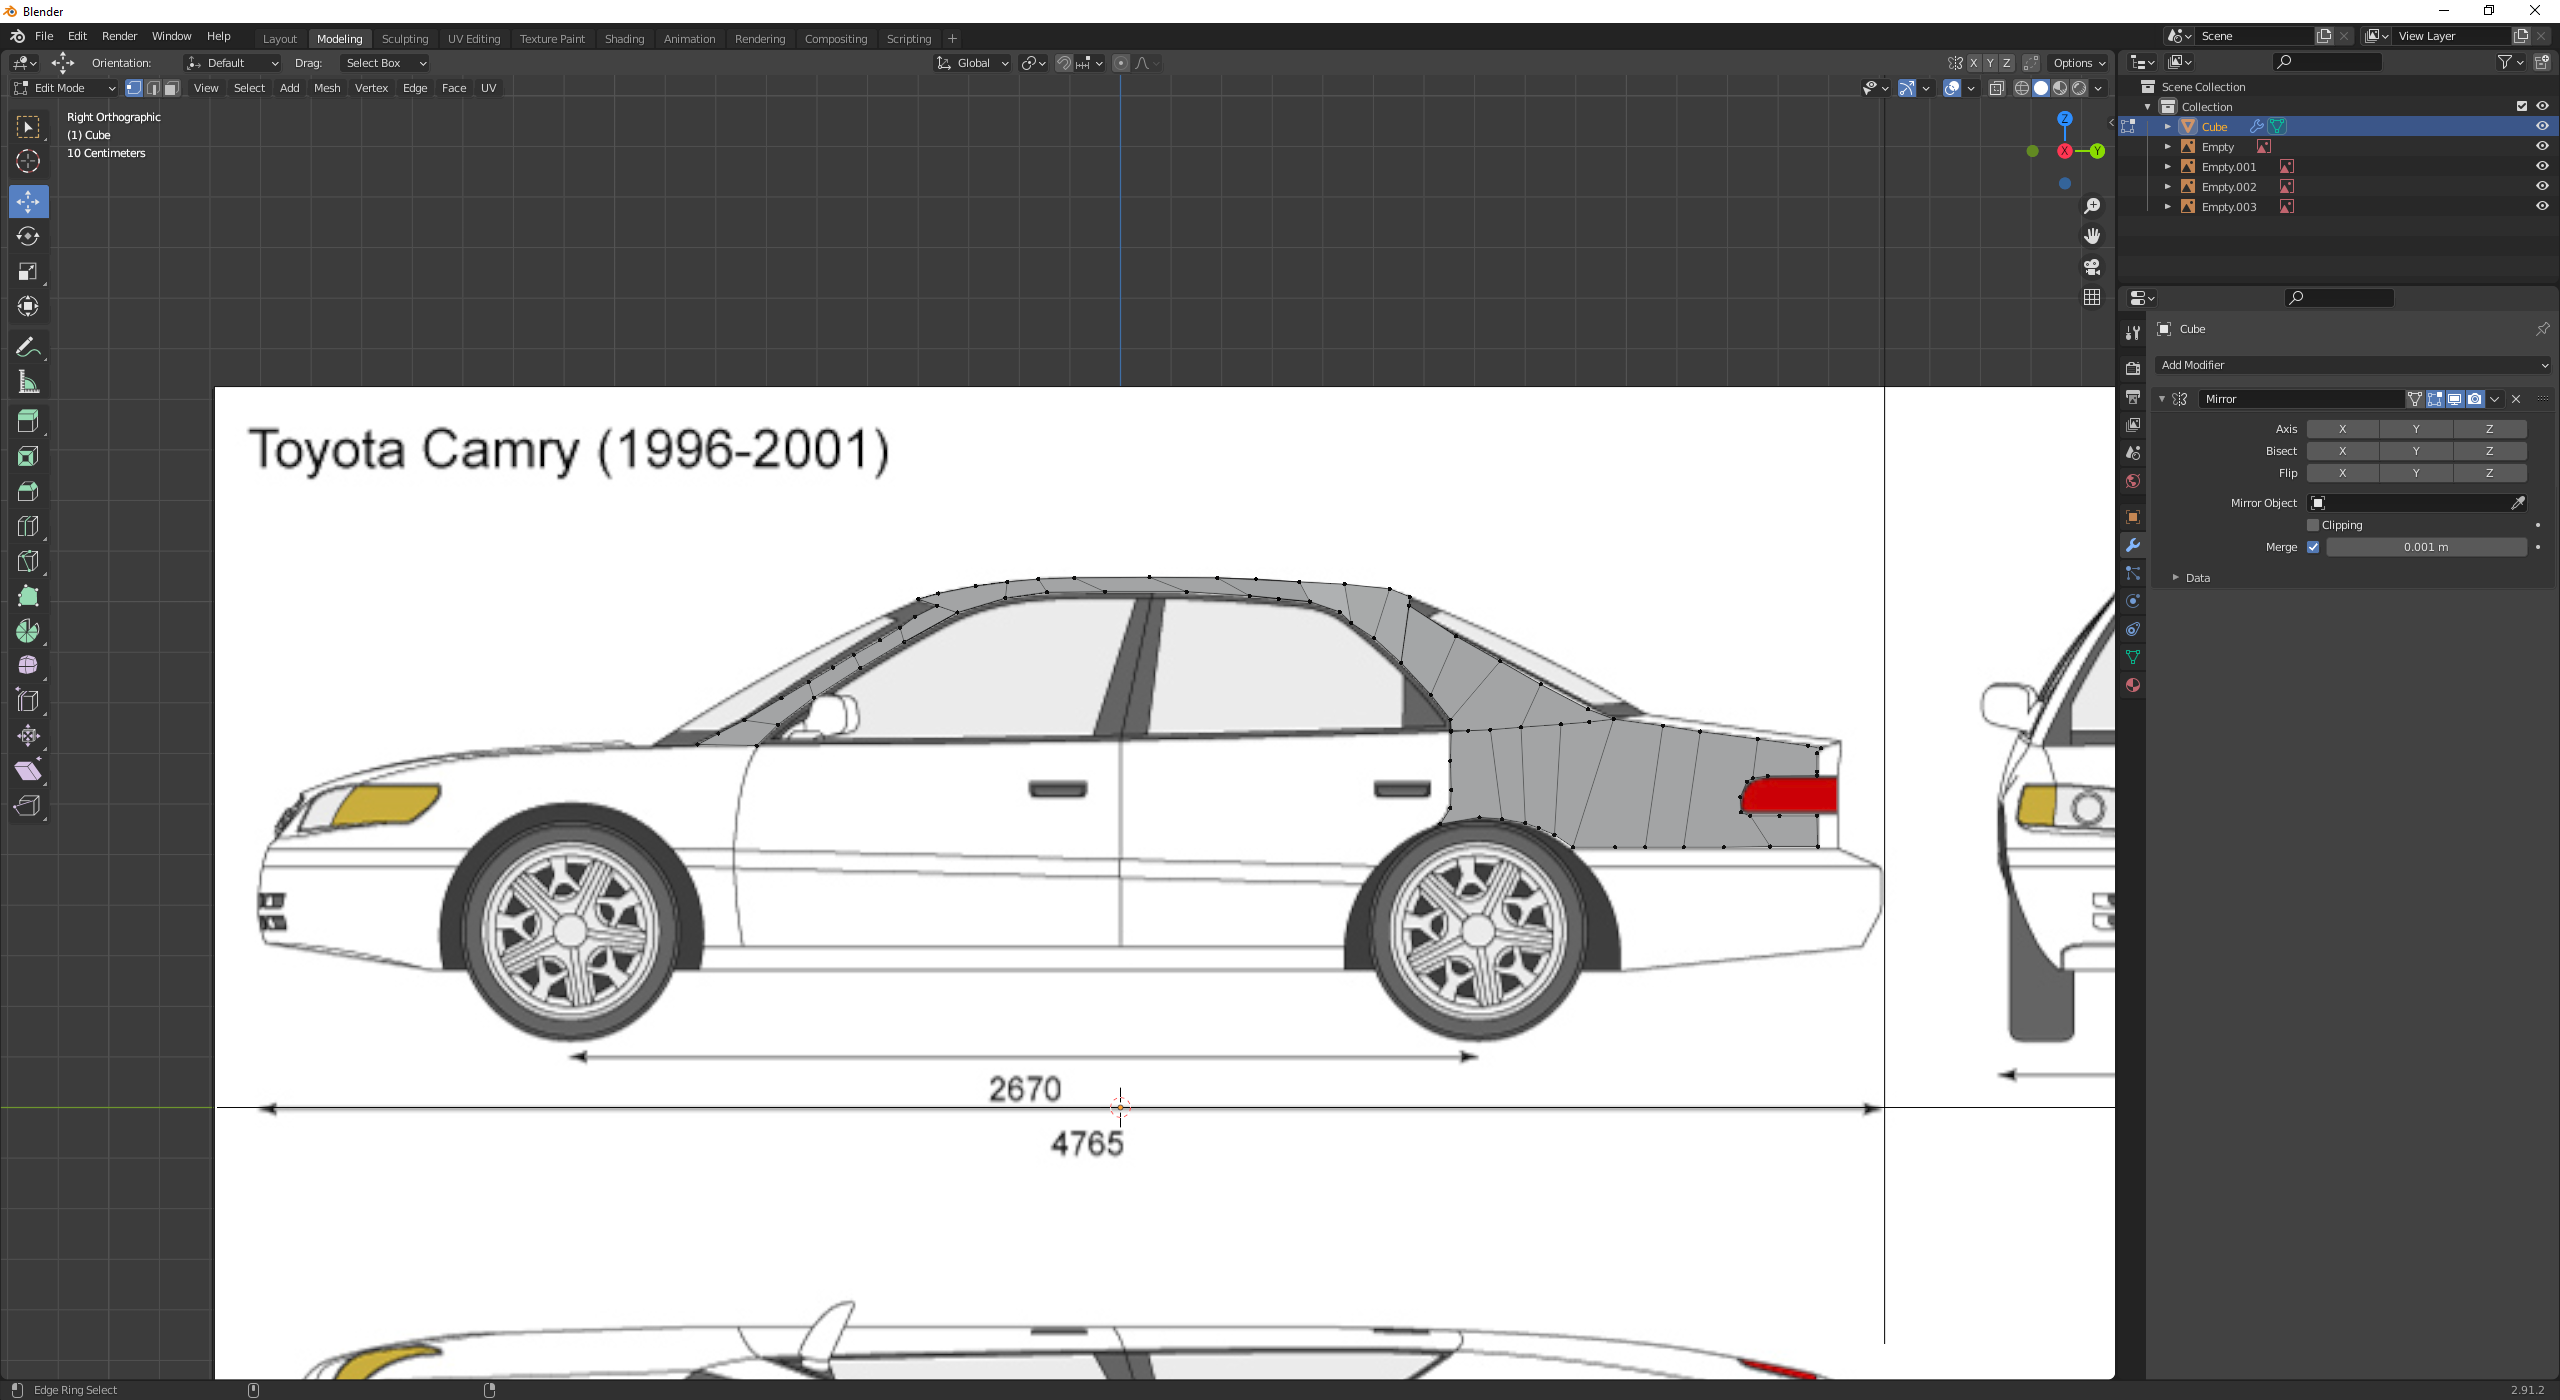Open the Edit Mode dropdown
The width and height of the screenshot is (2560, 1400).
65,88
